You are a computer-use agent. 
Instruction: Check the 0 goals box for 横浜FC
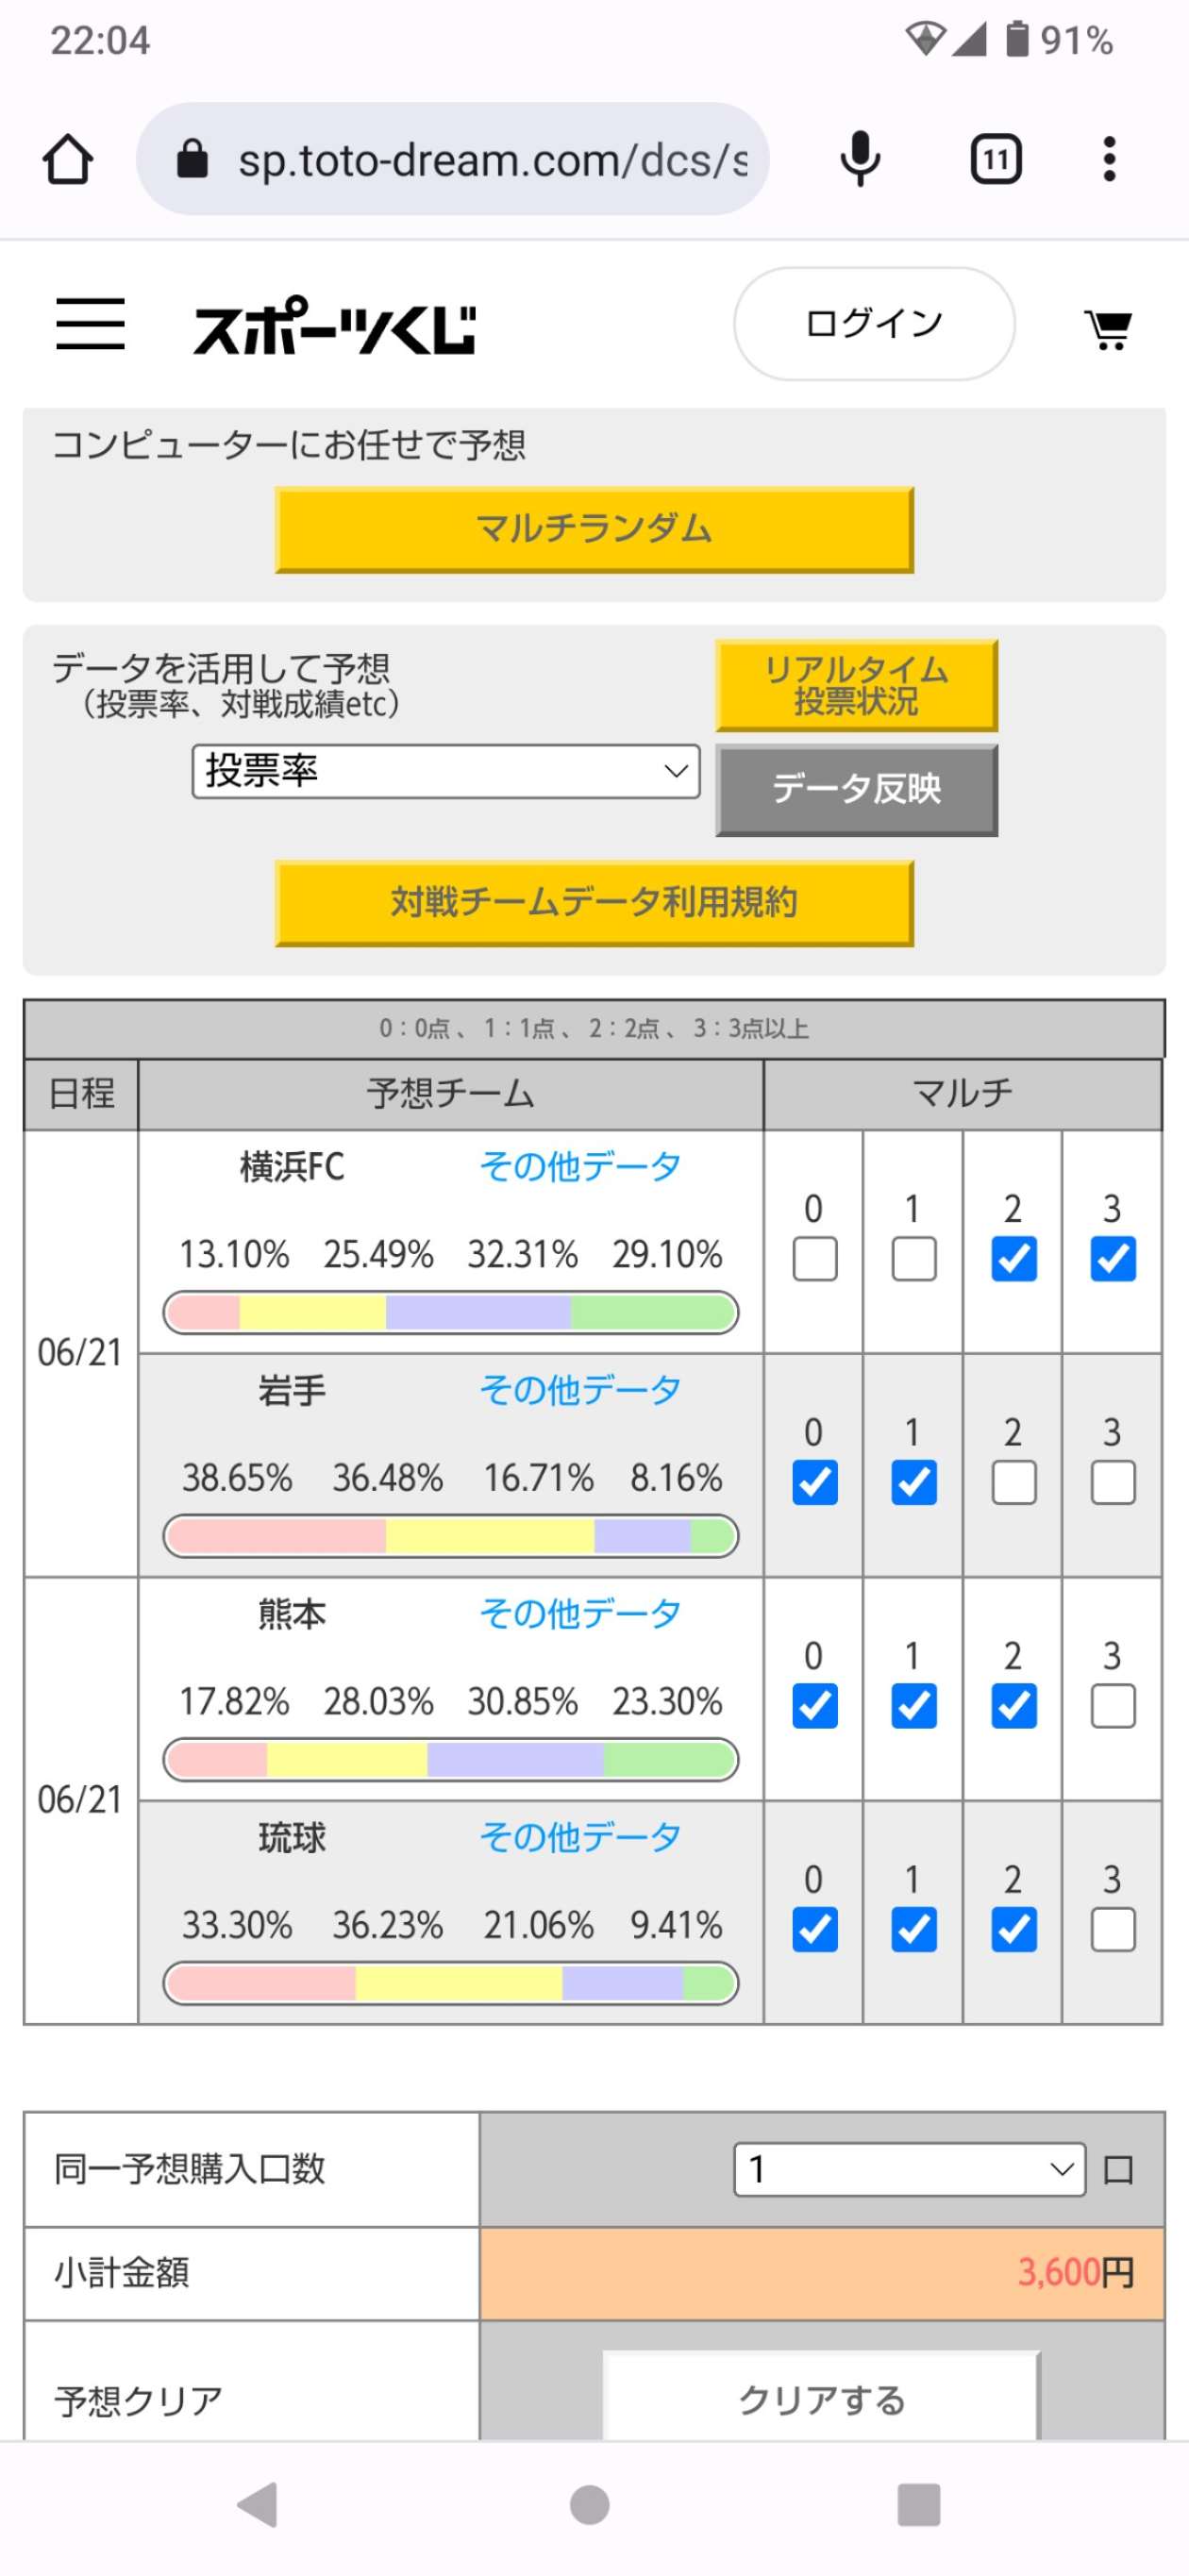pyautogui.click(x=815, y=1259)
